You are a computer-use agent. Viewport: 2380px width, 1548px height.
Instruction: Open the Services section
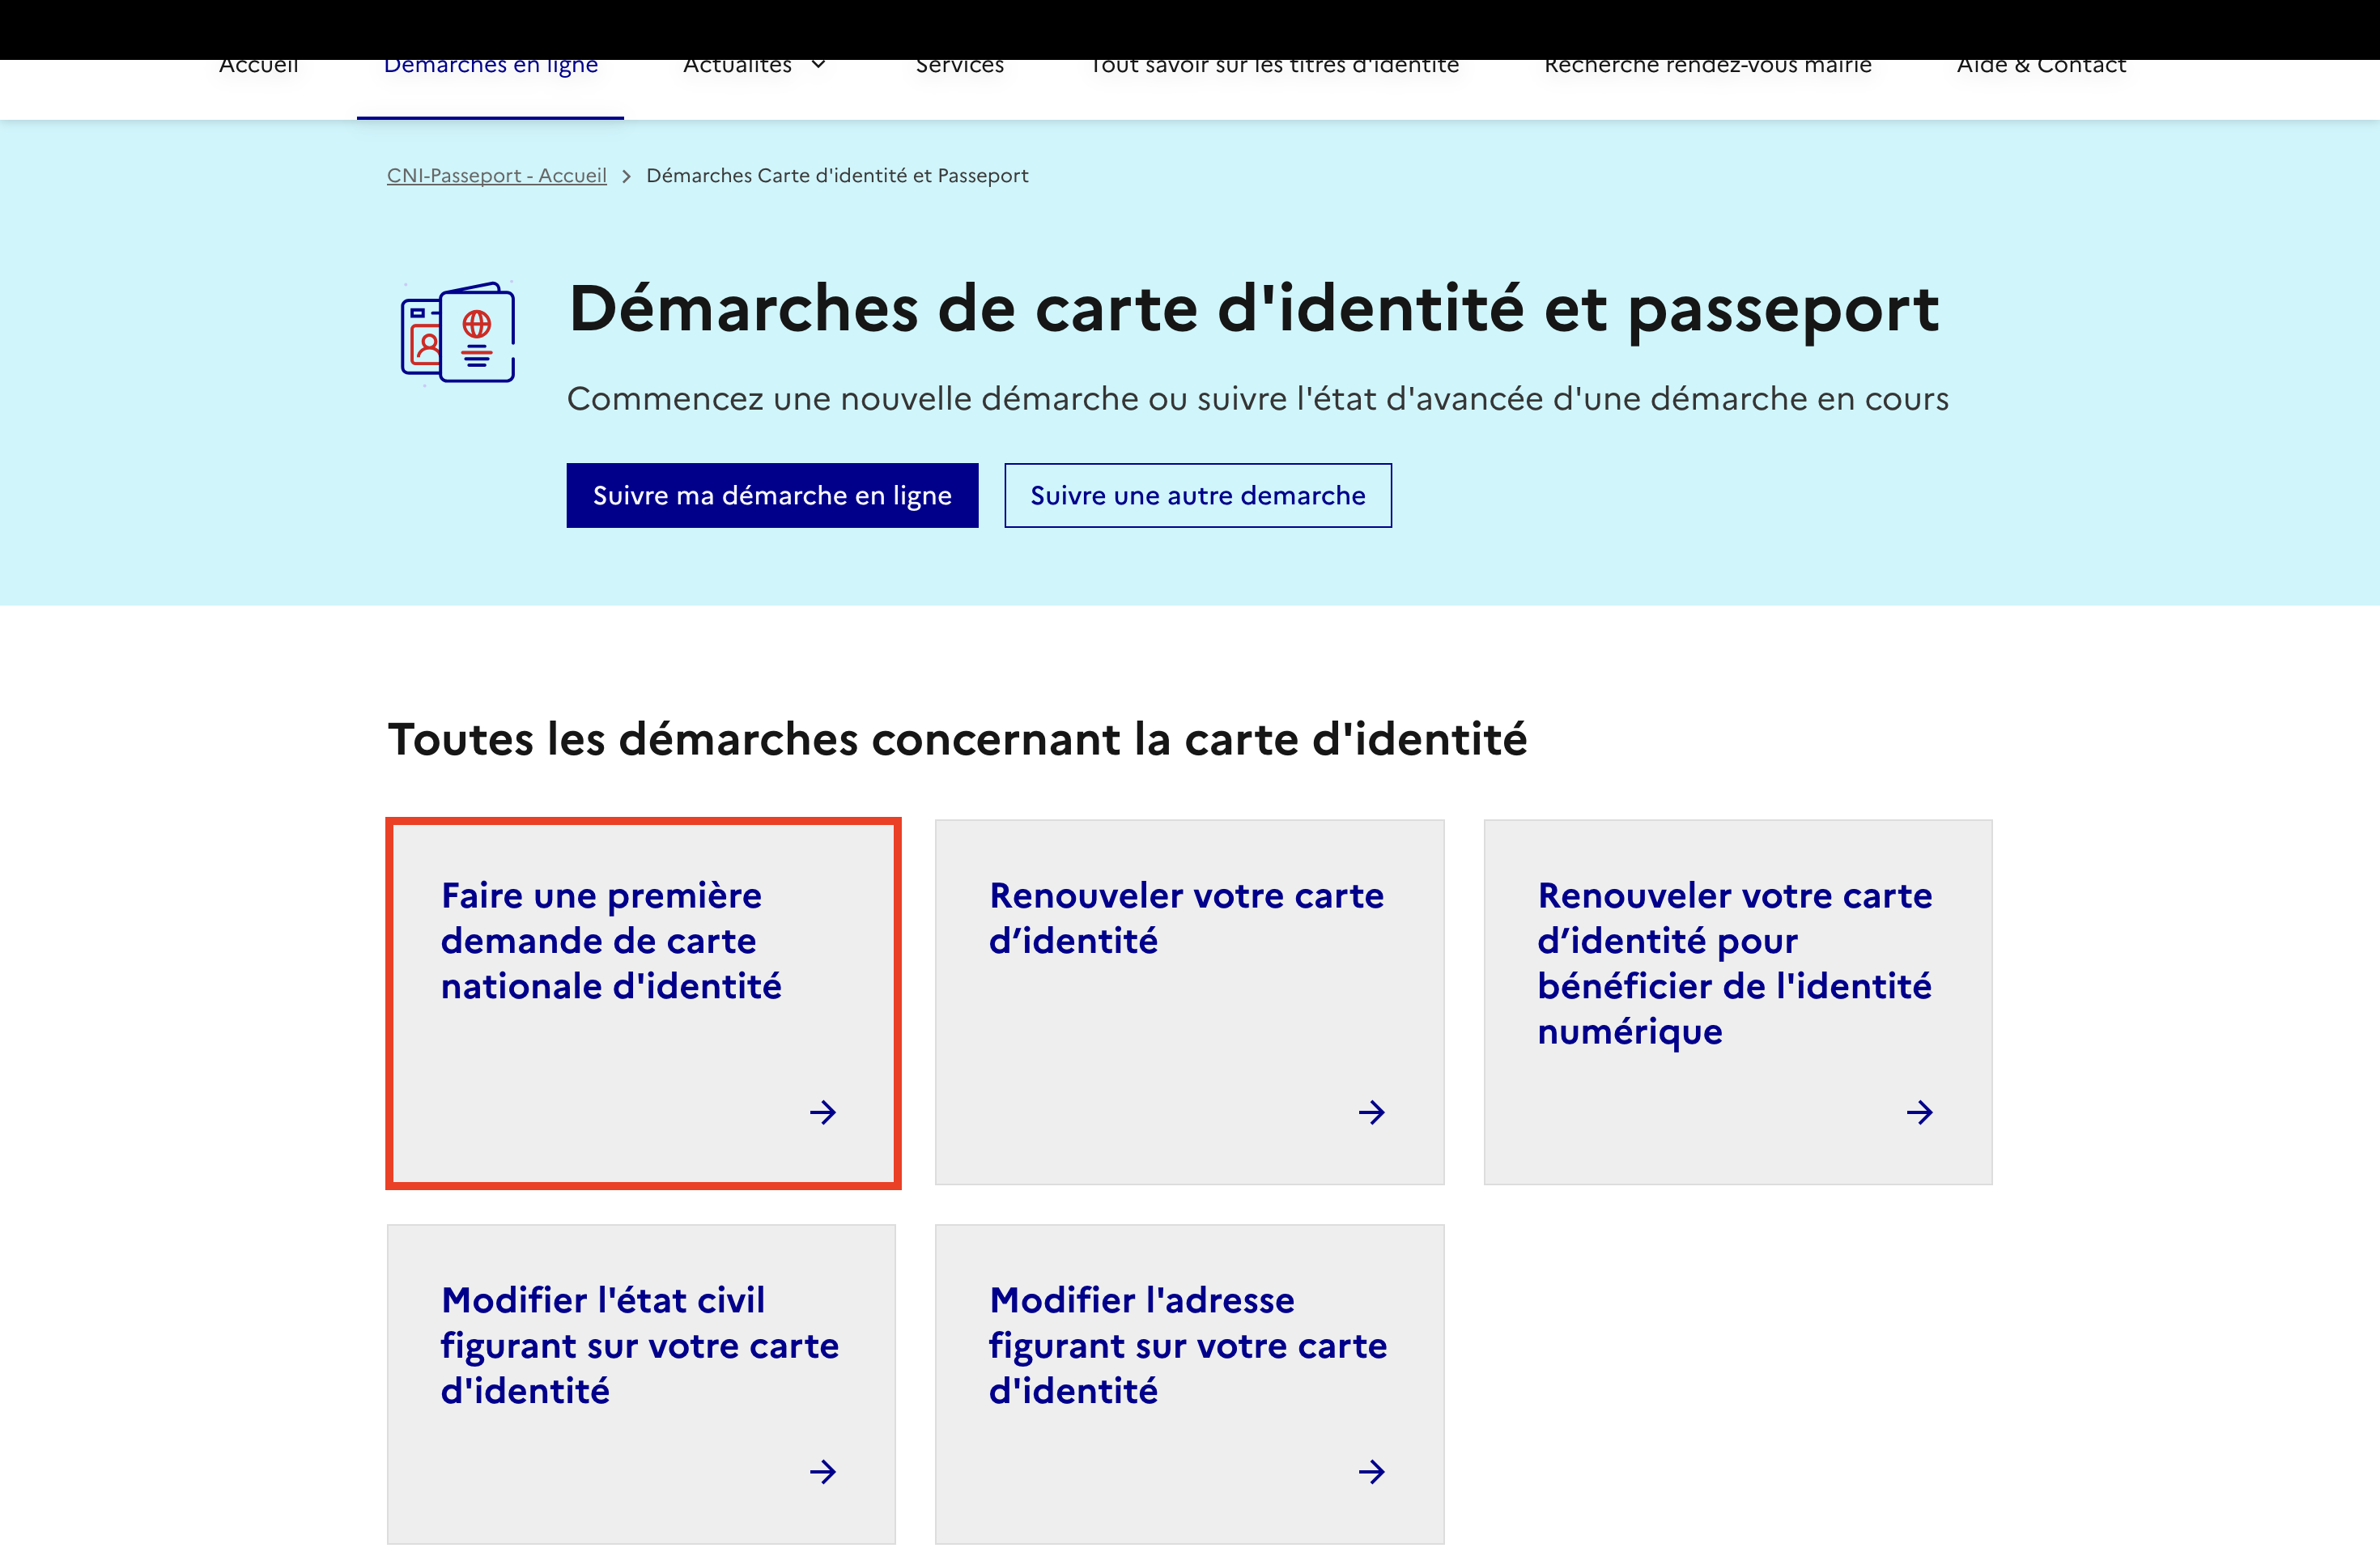point(959,64)
